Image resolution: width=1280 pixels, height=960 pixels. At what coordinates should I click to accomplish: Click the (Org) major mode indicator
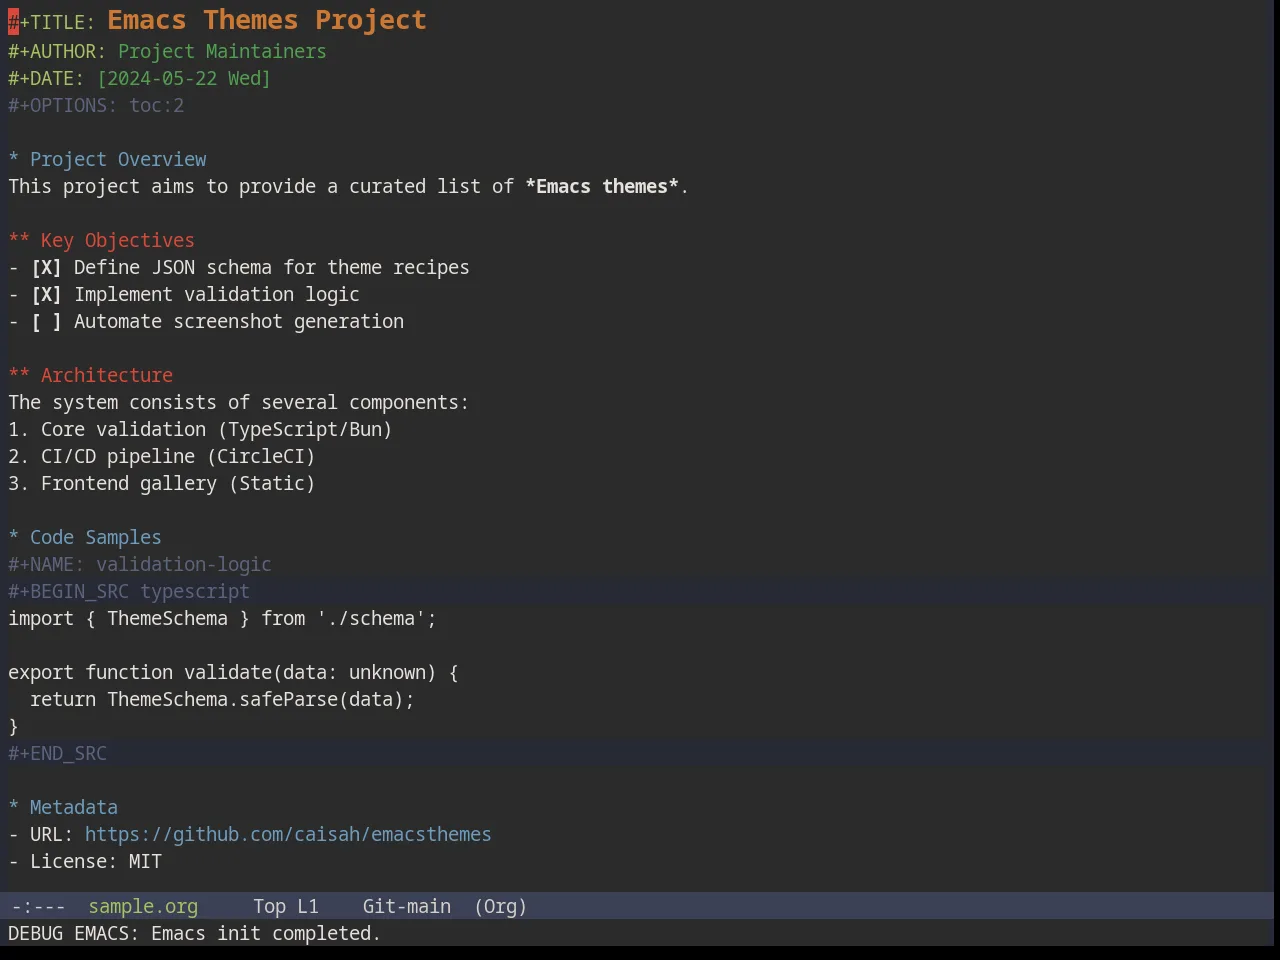coord(500,907)
